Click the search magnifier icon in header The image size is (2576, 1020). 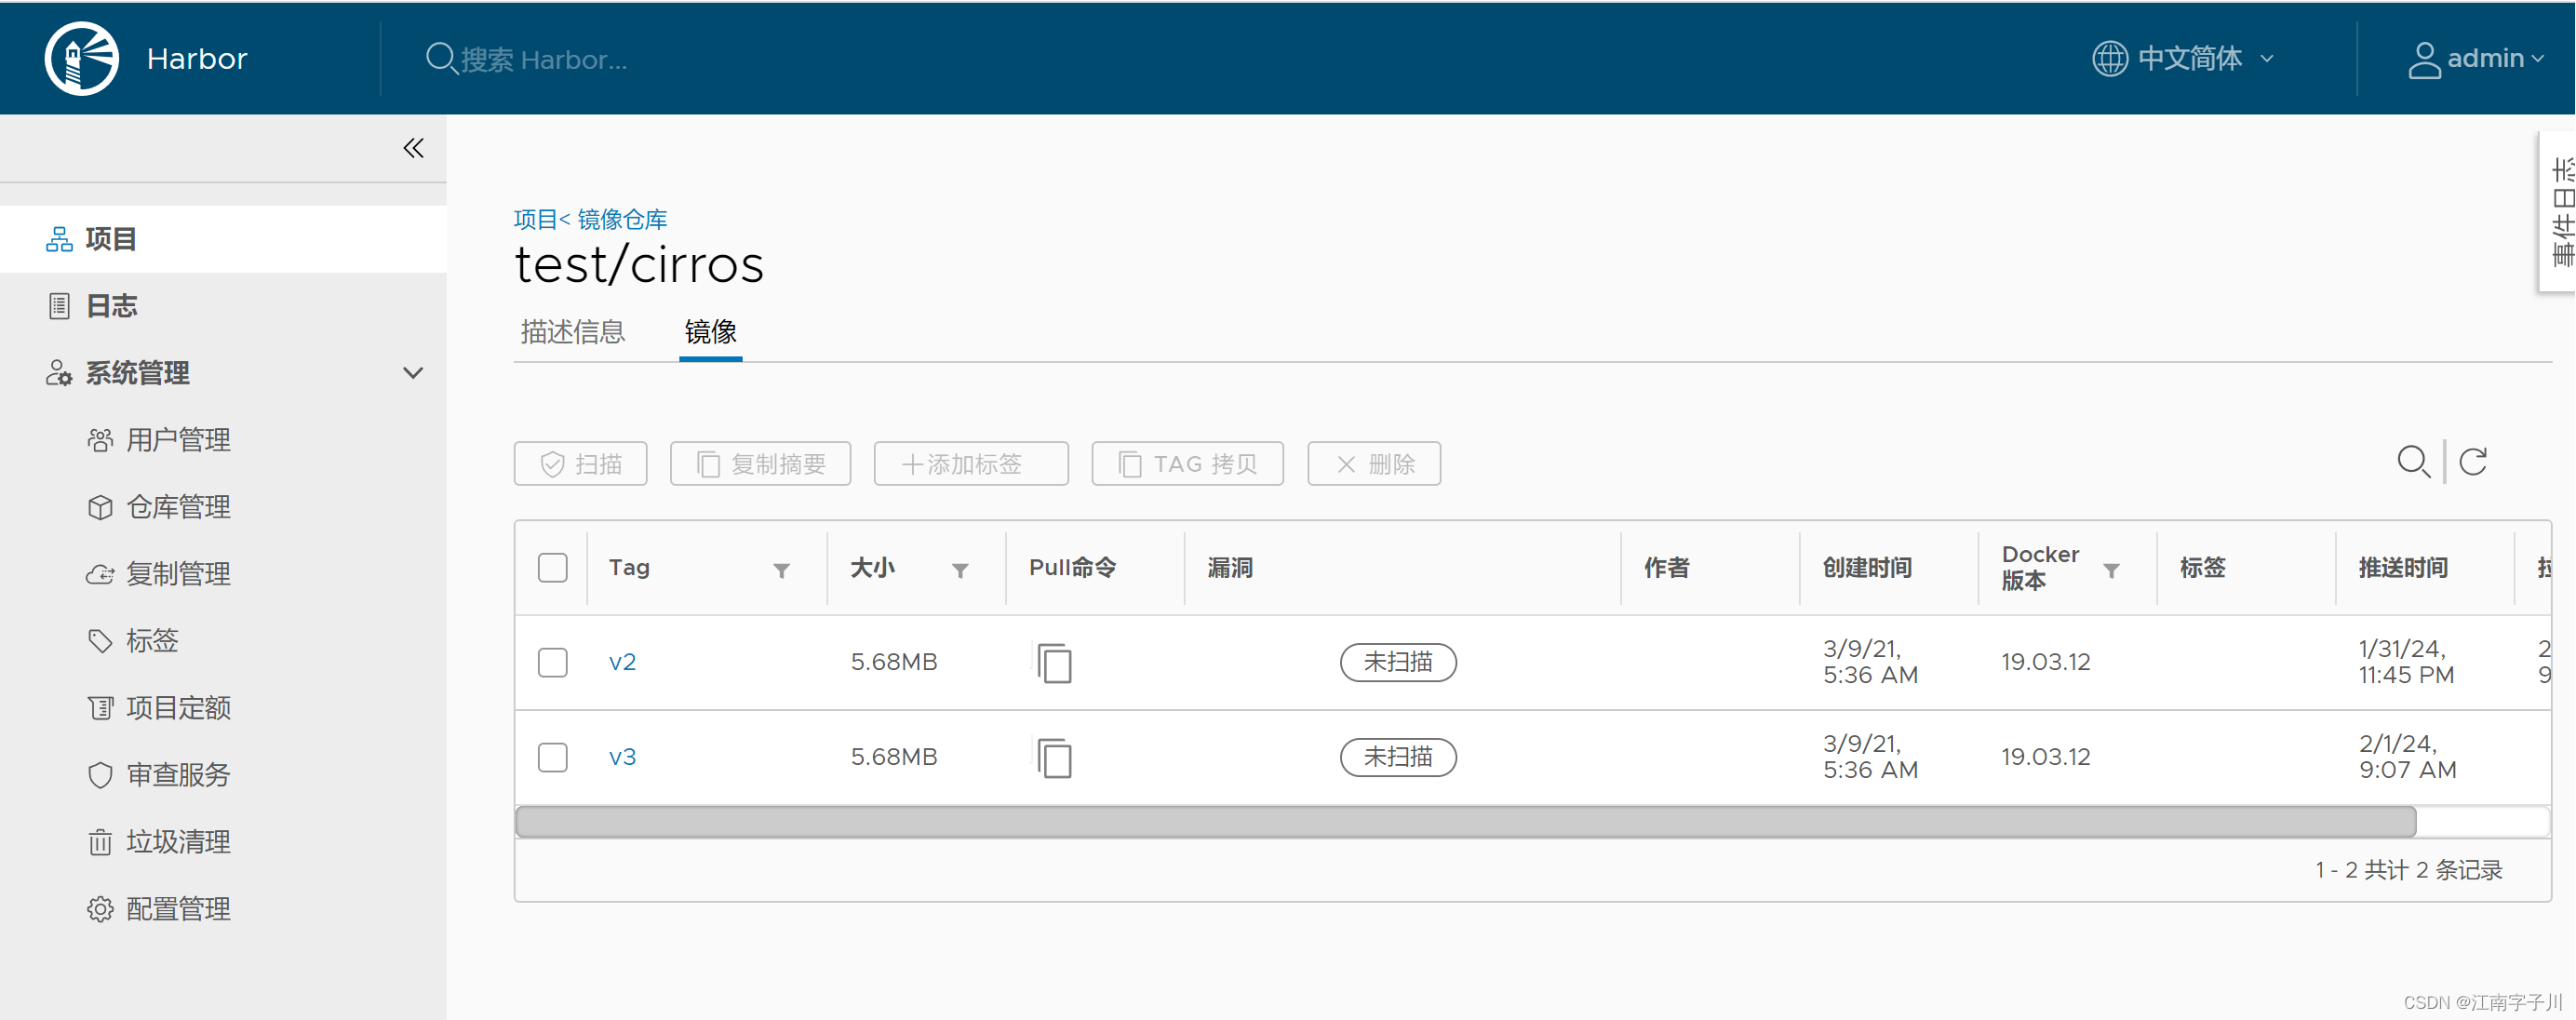440,58
